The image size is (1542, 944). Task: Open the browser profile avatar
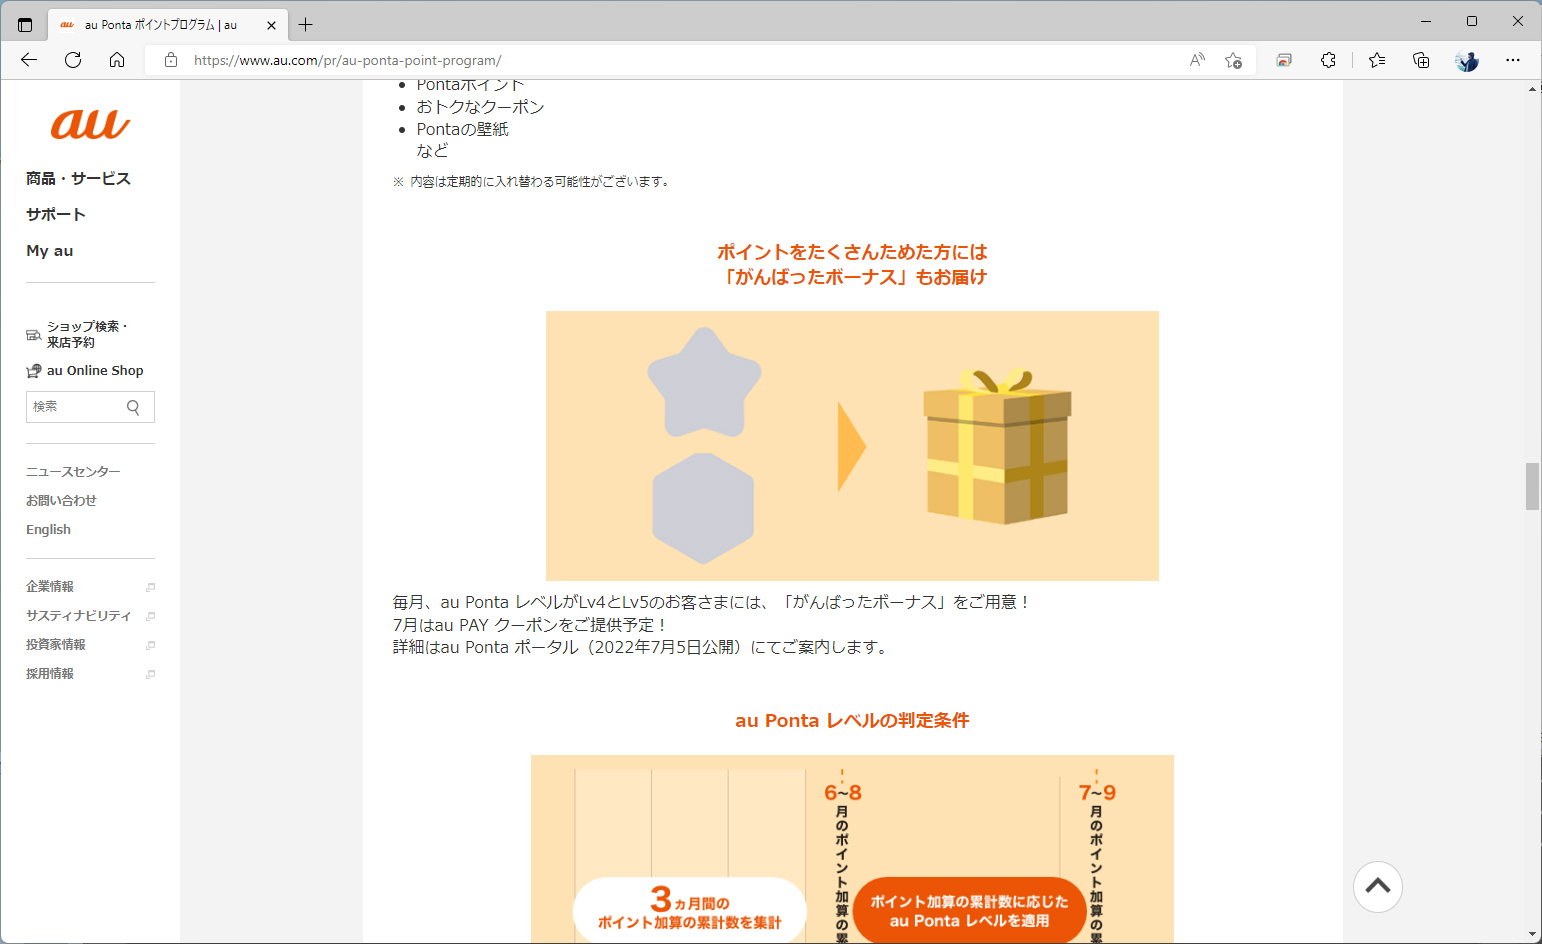(1467, 60)
